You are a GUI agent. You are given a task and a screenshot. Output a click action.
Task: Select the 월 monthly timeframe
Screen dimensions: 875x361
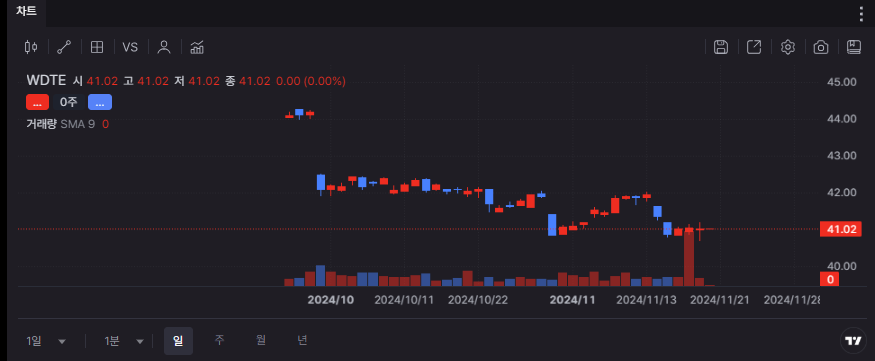[x=261, y=340]
